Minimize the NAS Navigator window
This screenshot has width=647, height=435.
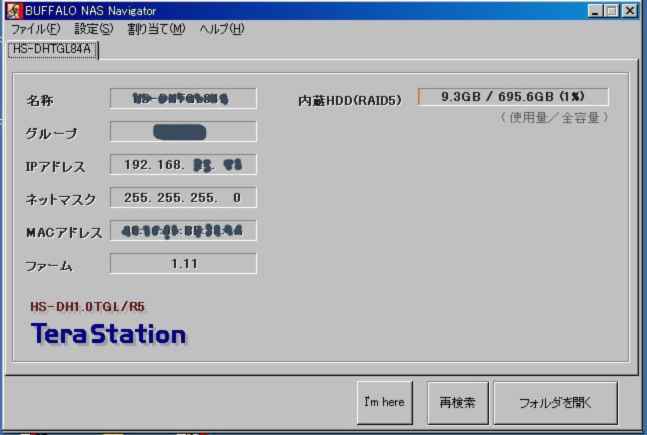click(595, 10)
